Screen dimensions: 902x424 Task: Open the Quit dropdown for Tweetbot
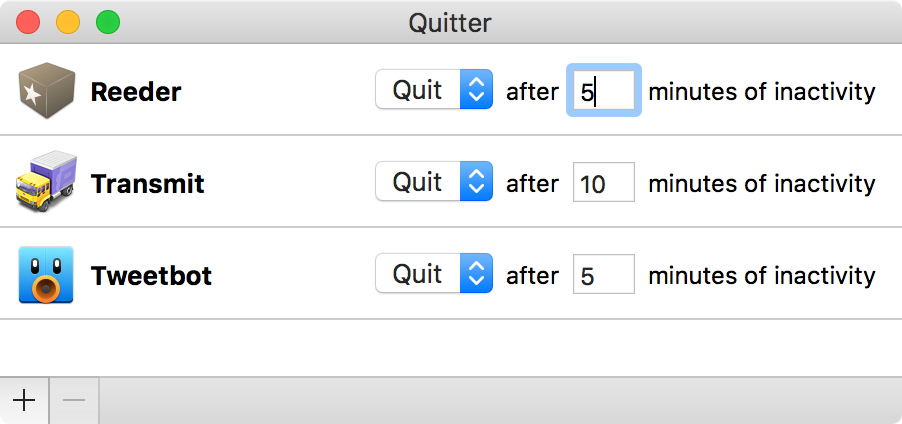point(434,273)
